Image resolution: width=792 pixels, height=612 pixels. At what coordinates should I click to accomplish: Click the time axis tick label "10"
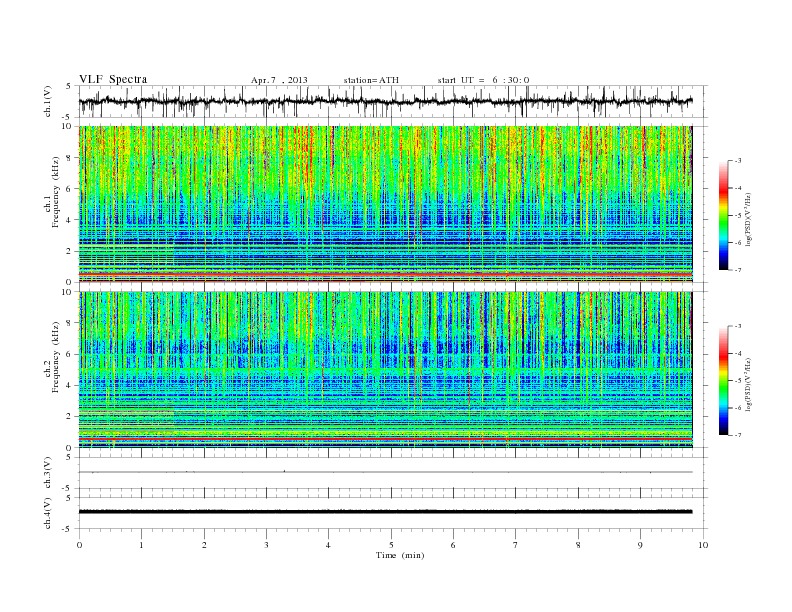coord(703,545)
